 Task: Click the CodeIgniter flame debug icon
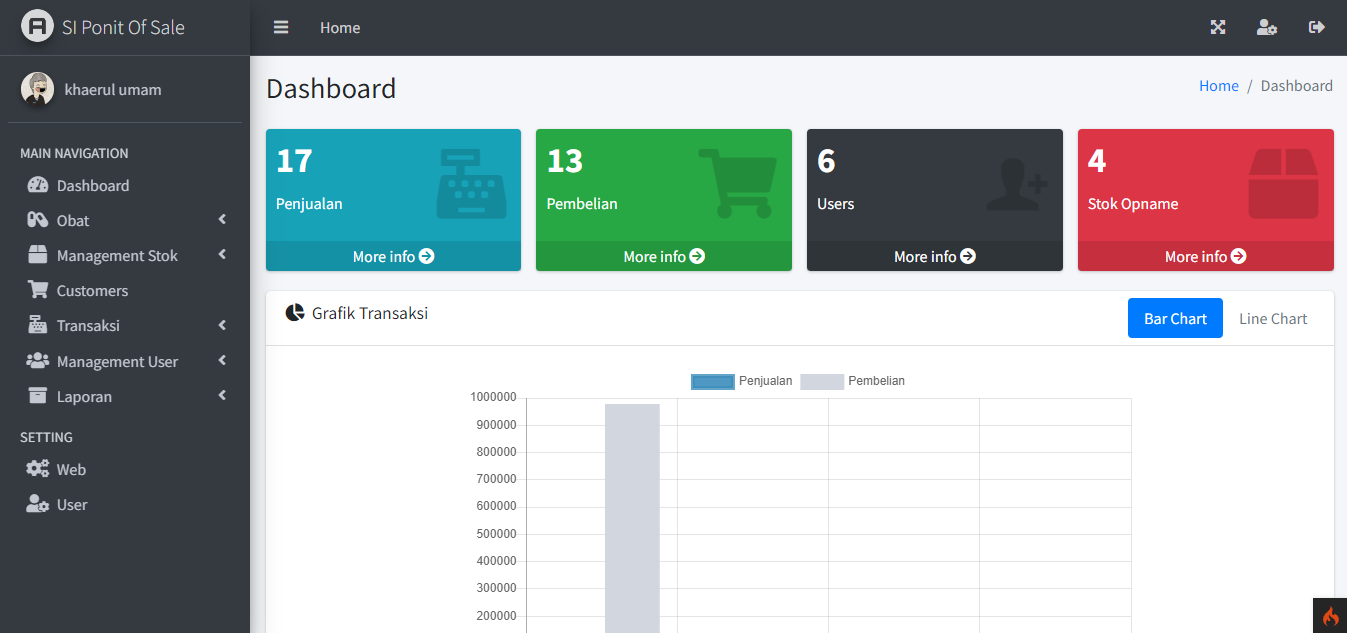coord(1330,616)
